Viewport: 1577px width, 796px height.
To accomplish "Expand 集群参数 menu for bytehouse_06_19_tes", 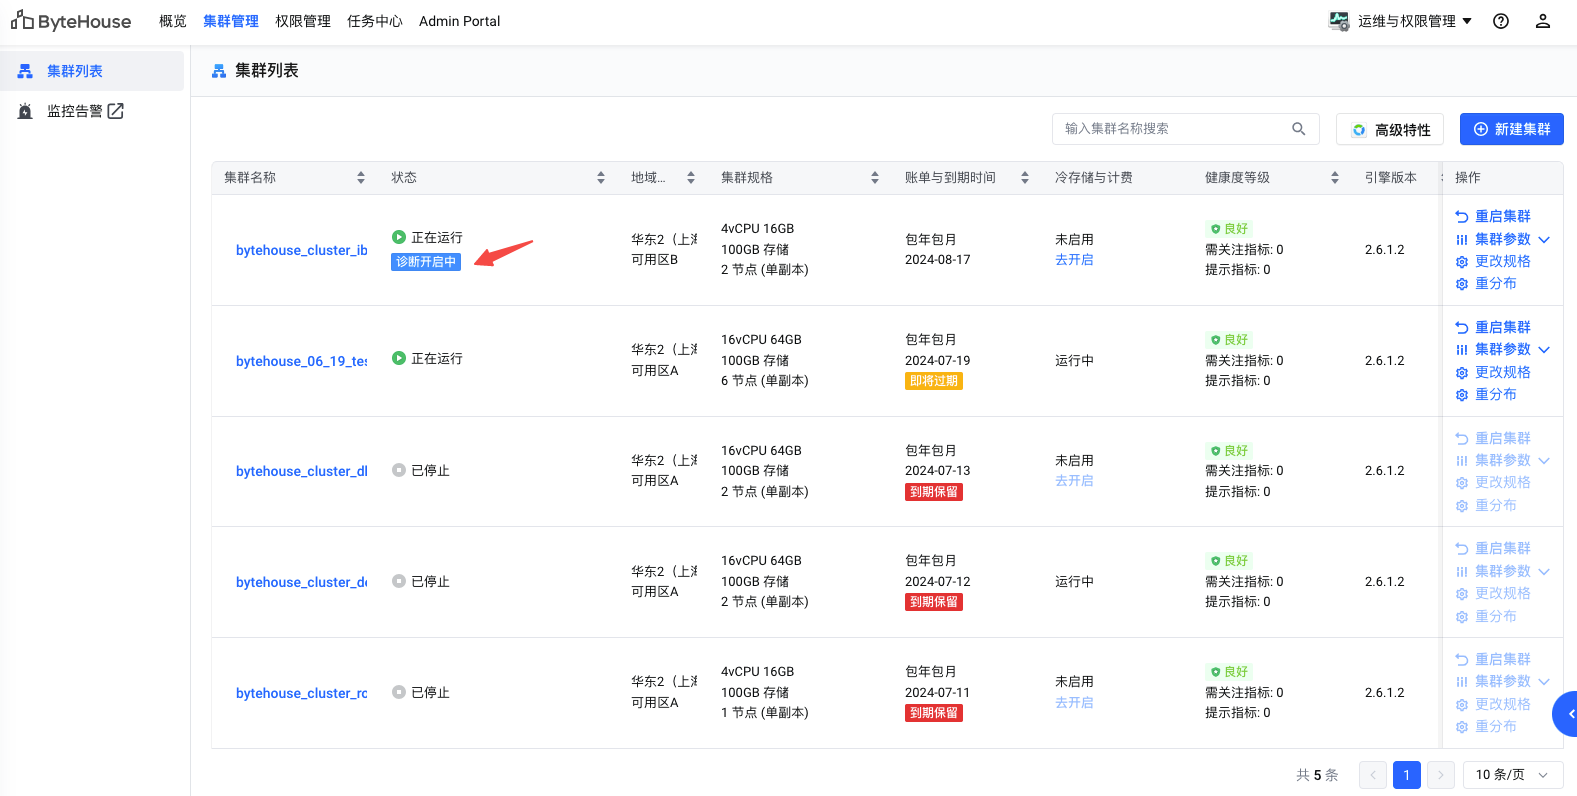I will (1544, 350).
